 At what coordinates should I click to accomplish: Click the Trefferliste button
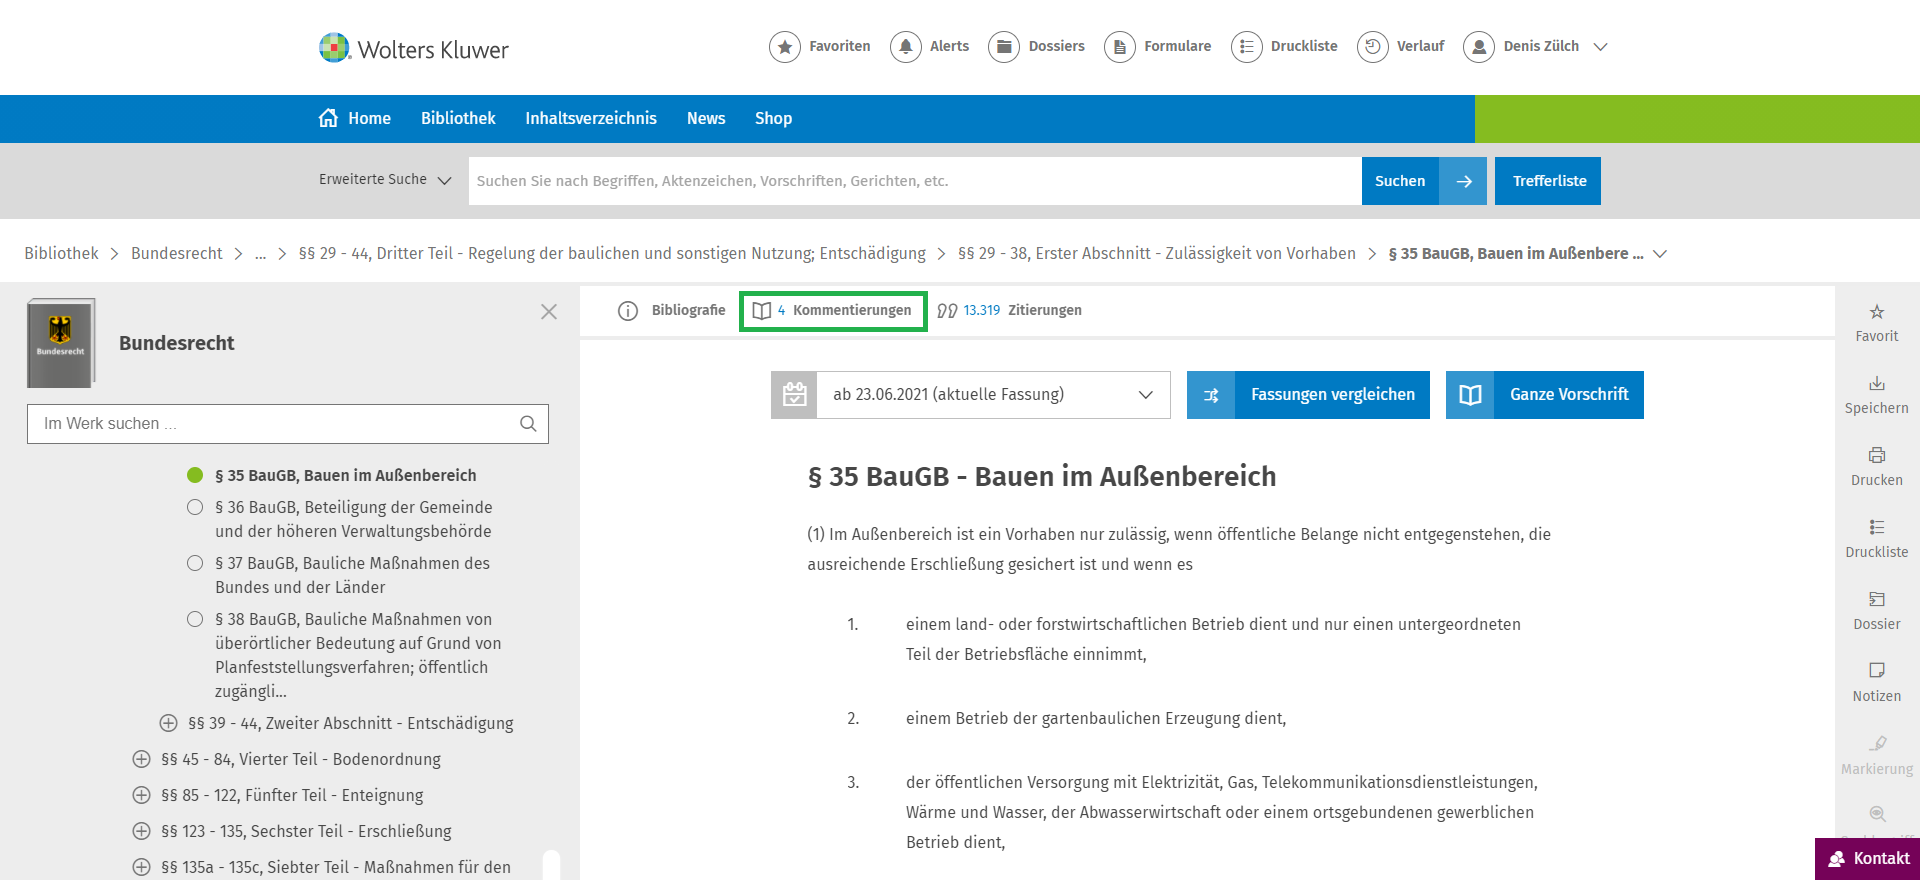coord(1547,181)
